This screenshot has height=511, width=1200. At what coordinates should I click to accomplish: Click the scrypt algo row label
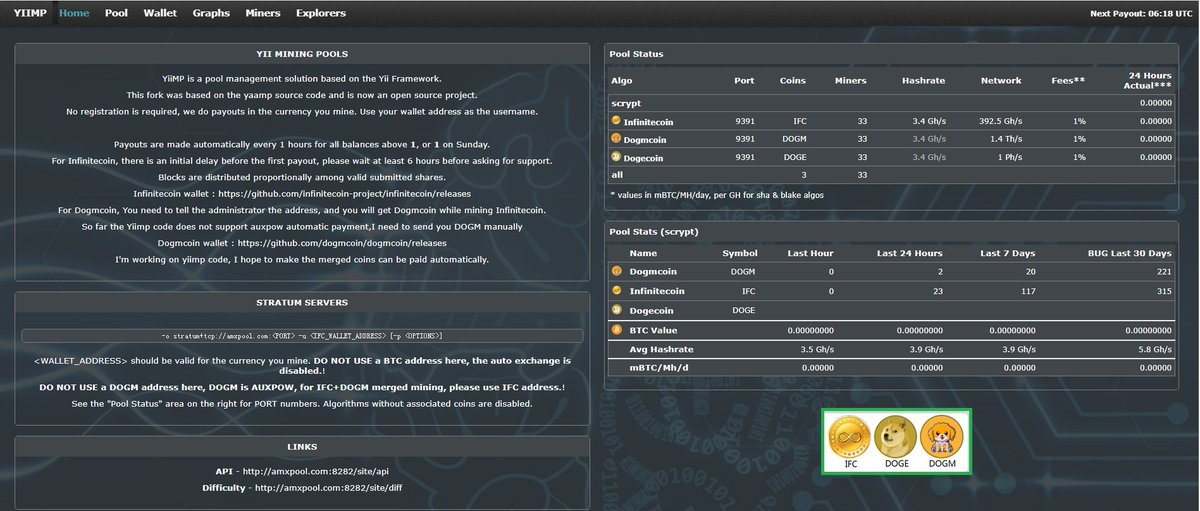[x=626, y=103]
